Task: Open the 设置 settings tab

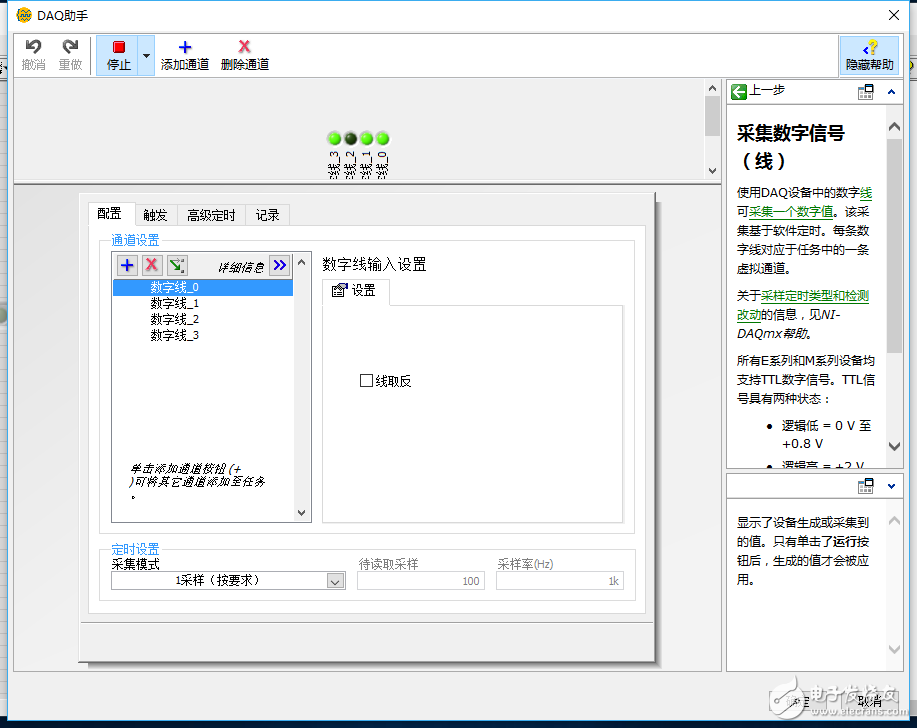Action: (355, 291)
